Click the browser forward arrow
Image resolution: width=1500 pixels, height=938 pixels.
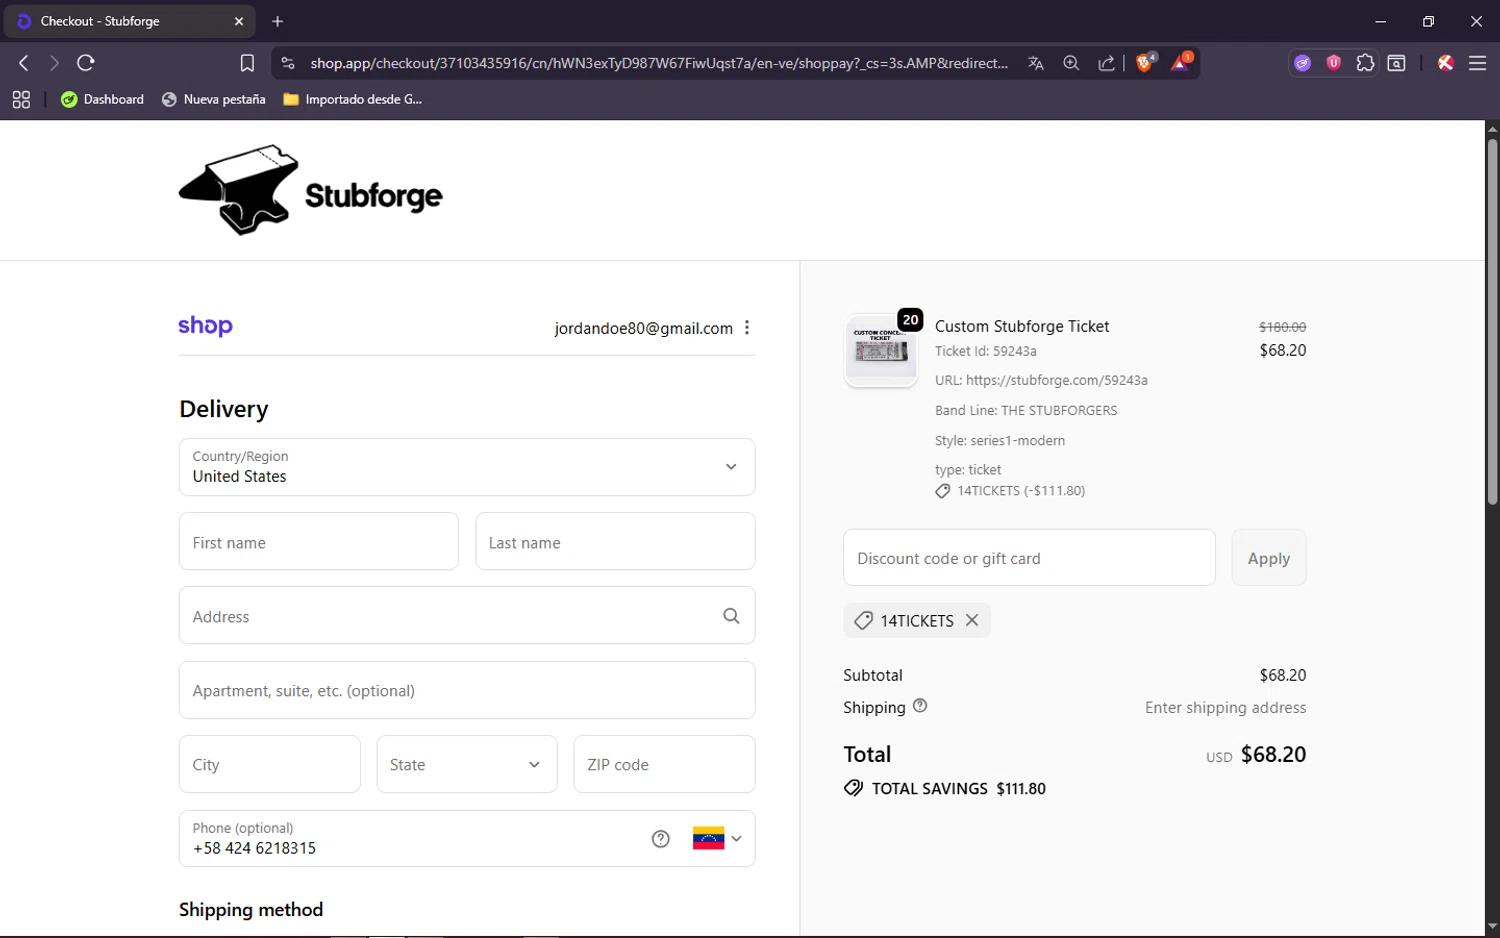(54, 63)
